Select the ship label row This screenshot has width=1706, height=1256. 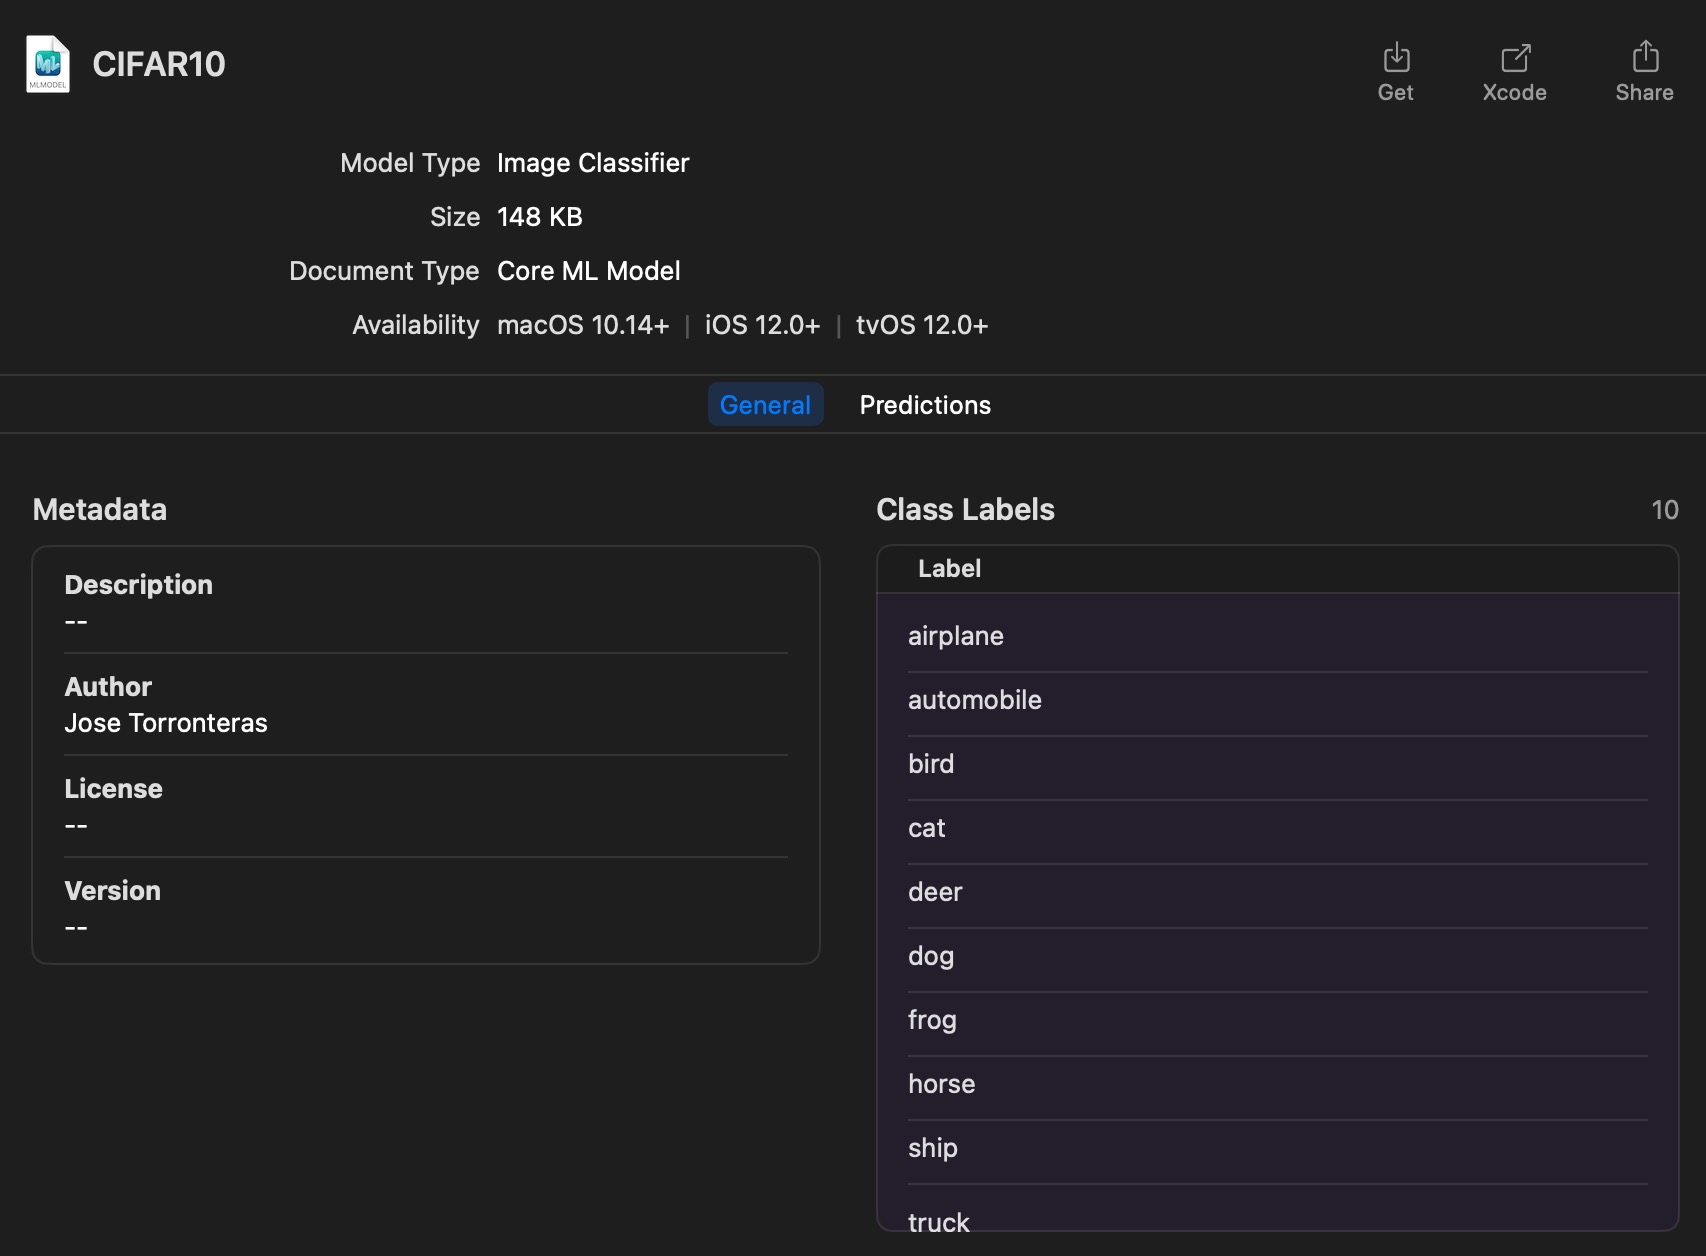coord(1277,1148)
